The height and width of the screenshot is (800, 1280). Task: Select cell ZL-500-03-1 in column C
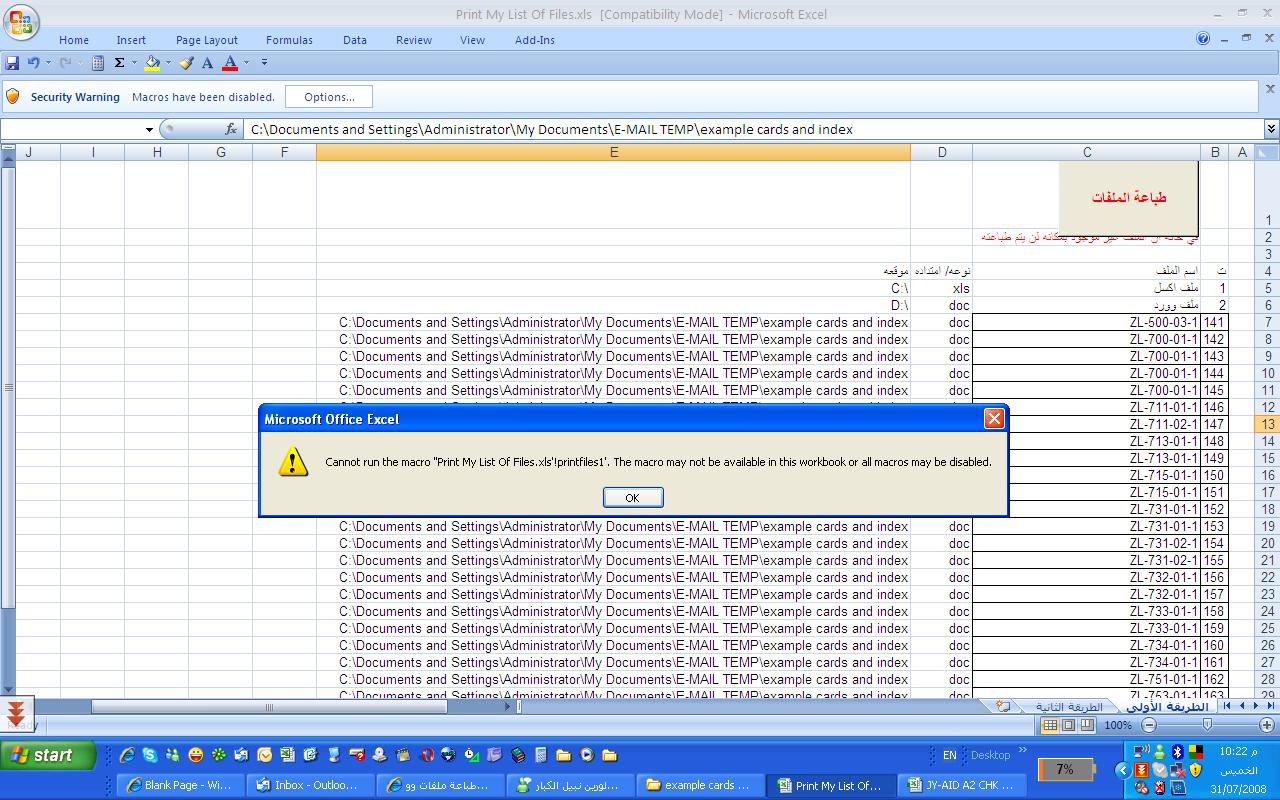1085,322
